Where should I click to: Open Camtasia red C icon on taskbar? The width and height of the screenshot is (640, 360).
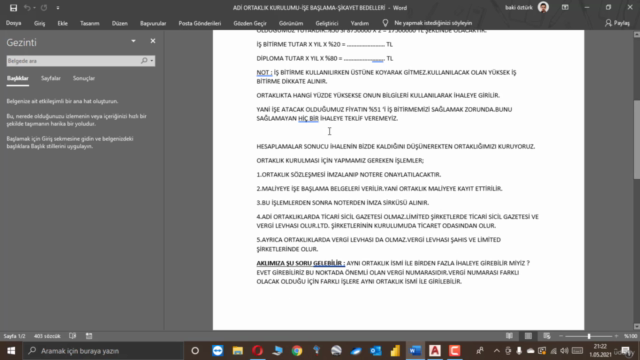454,351
